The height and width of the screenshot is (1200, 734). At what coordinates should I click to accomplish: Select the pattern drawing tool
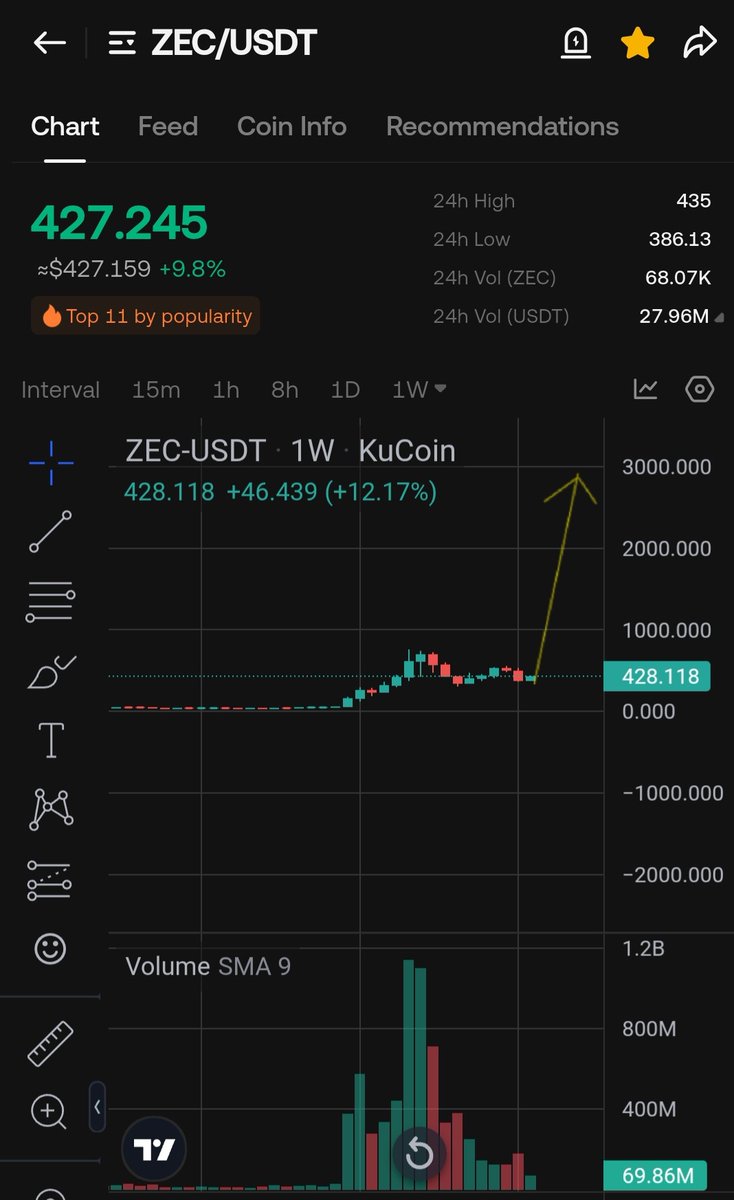51,808
